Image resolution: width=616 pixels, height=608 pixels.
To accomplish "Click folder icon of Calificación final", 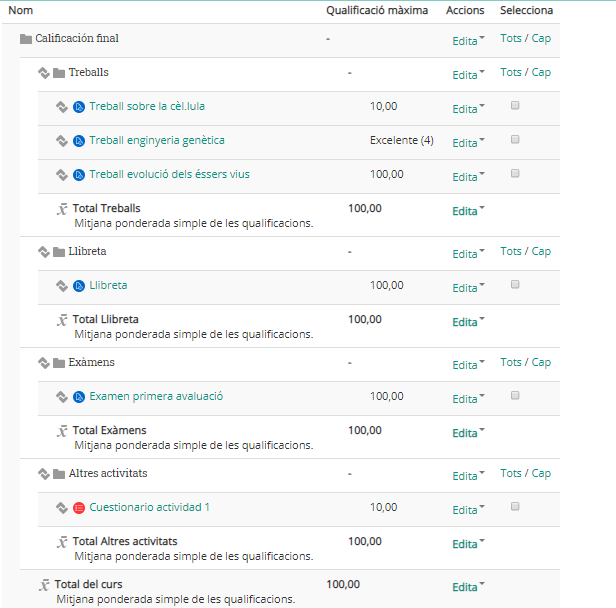I will coord(26,39).
